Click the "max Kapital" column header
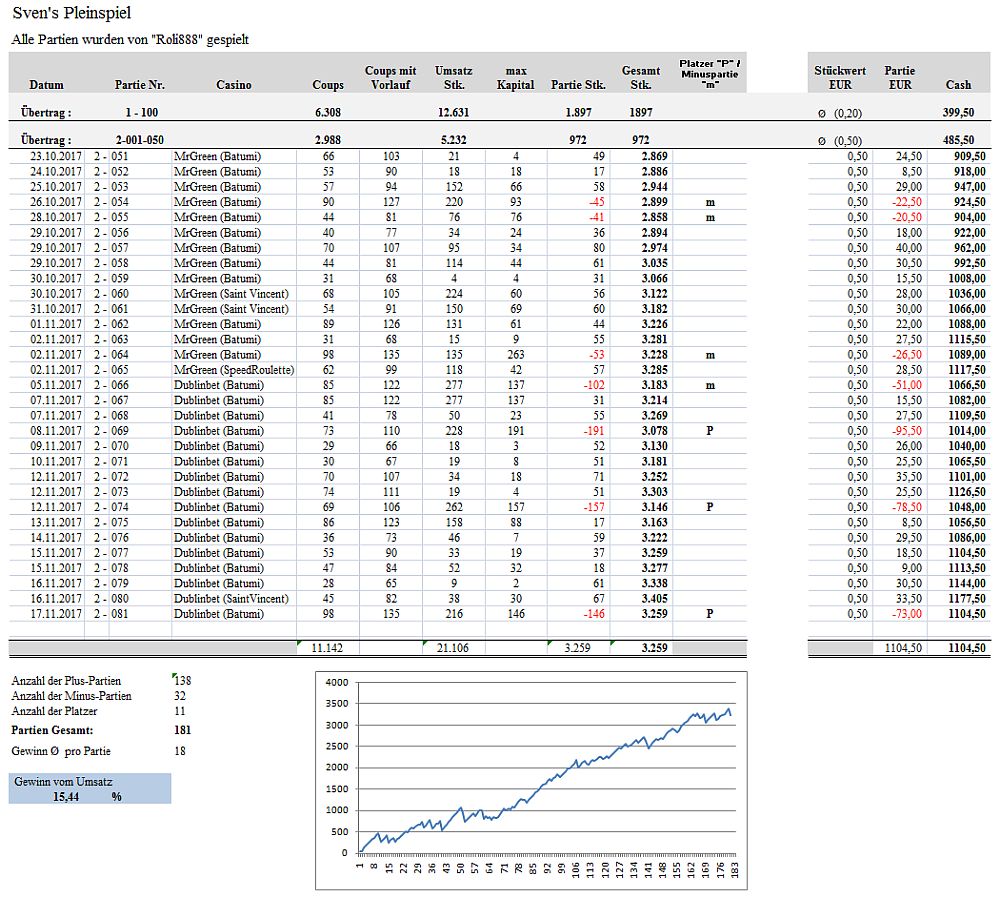This screenshot has height=897, width=1000. 516,78
